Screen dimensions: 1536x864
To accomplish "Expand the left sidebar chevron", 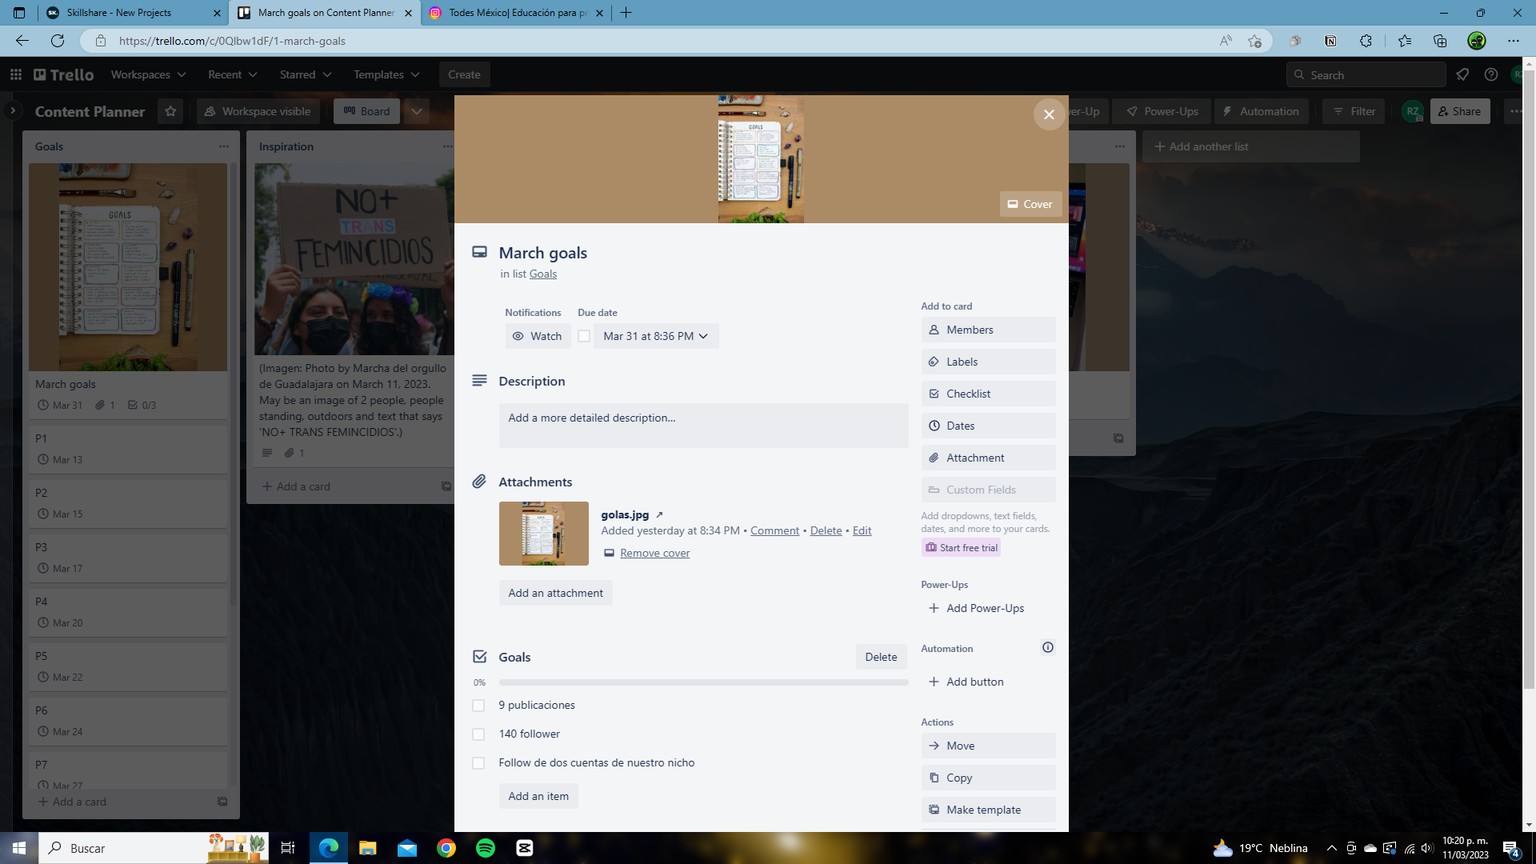I will pyautogui.click(x=12, y=111).
